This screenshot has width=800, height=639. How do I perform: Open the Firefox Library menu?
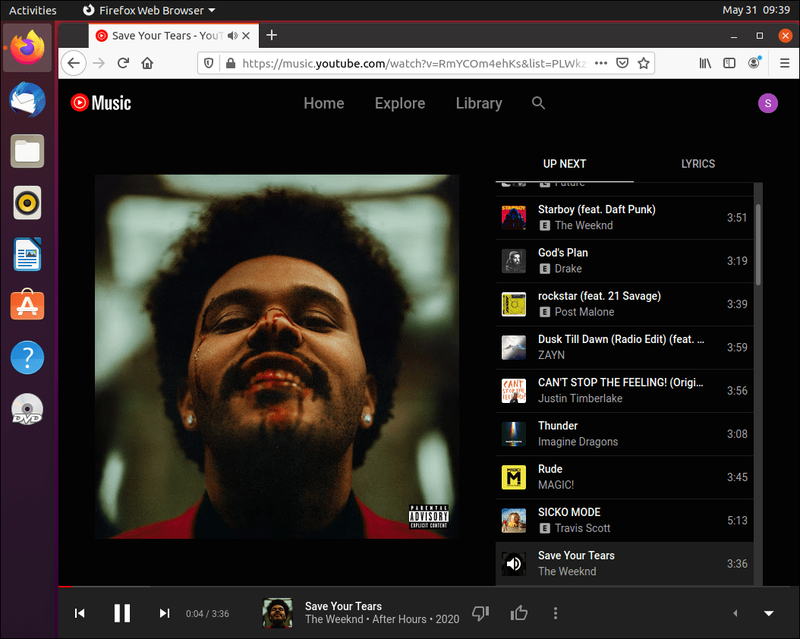tap(705, 63)
